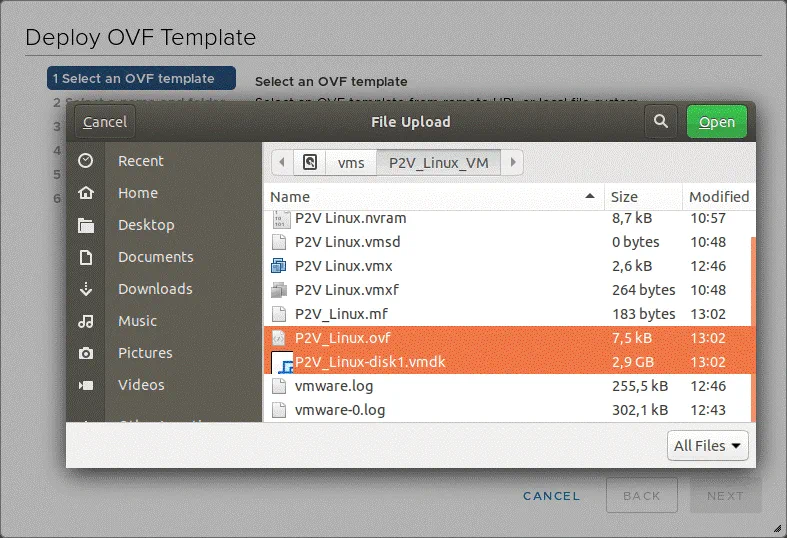Click the Downloads arrow icon in sidebar
Screen dimensions: 787x538
pyautogui.click(x=86, y=289)
